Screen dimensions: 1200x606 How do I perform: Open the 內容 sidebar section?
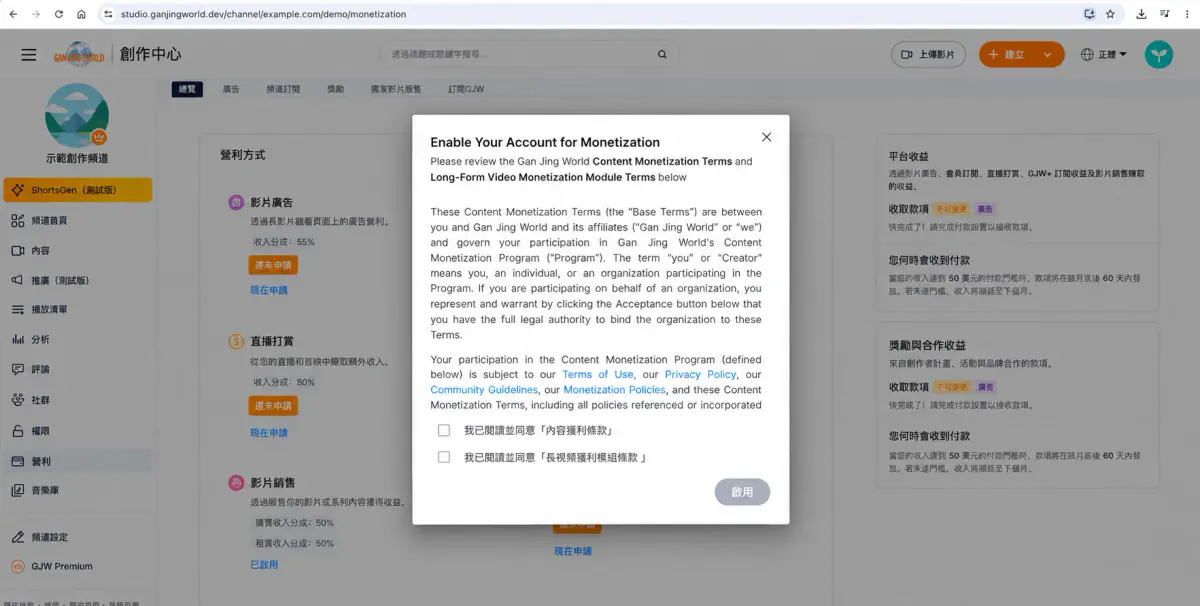pos(78,250)
